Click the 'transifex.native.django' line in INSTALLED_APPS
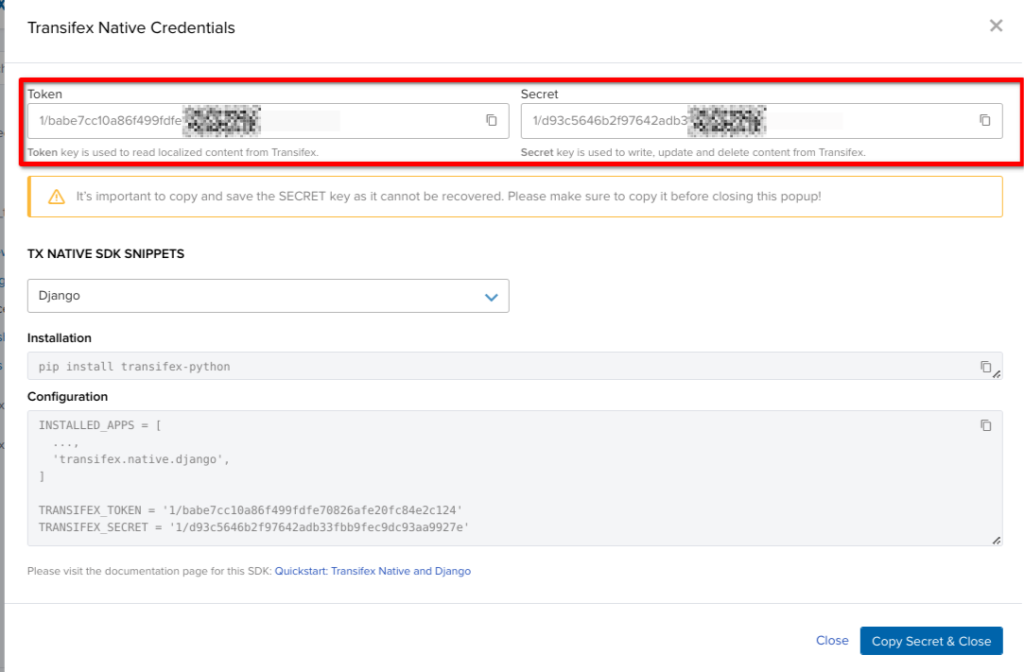 [141, 459]
